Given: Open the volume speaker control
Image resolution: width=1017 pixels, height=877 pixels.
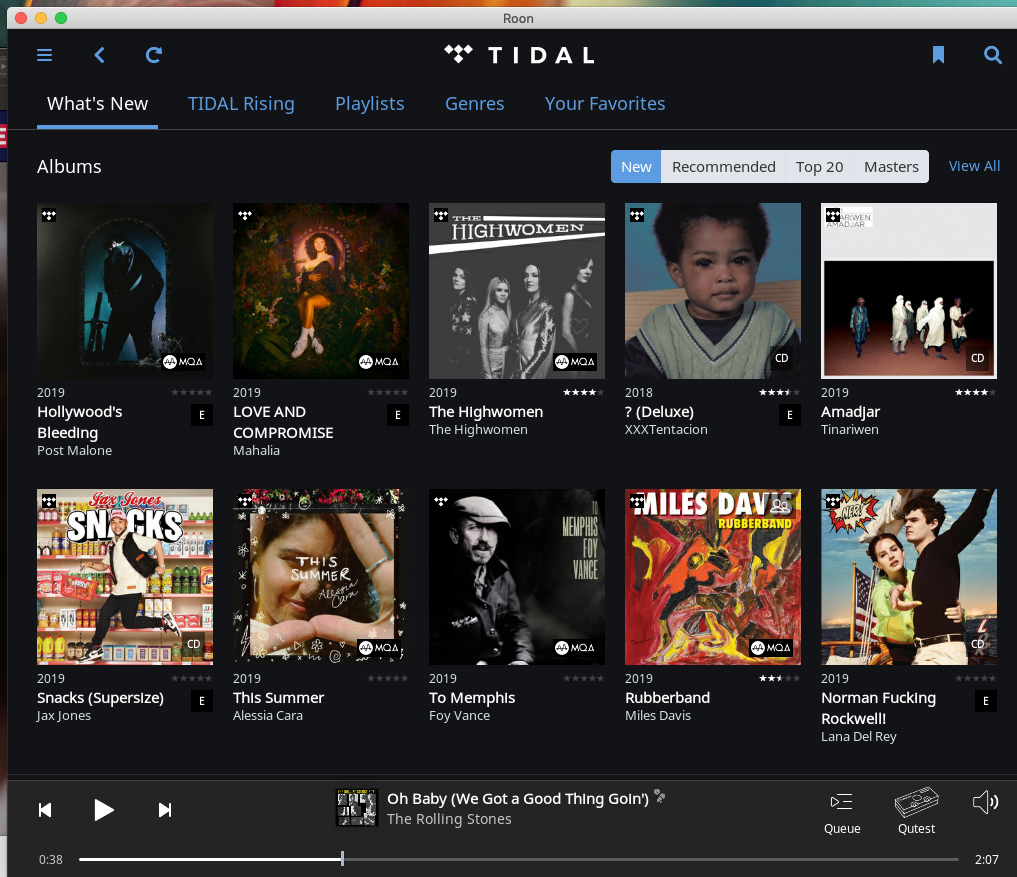Looking at the screenshot, I should point(985,802).
